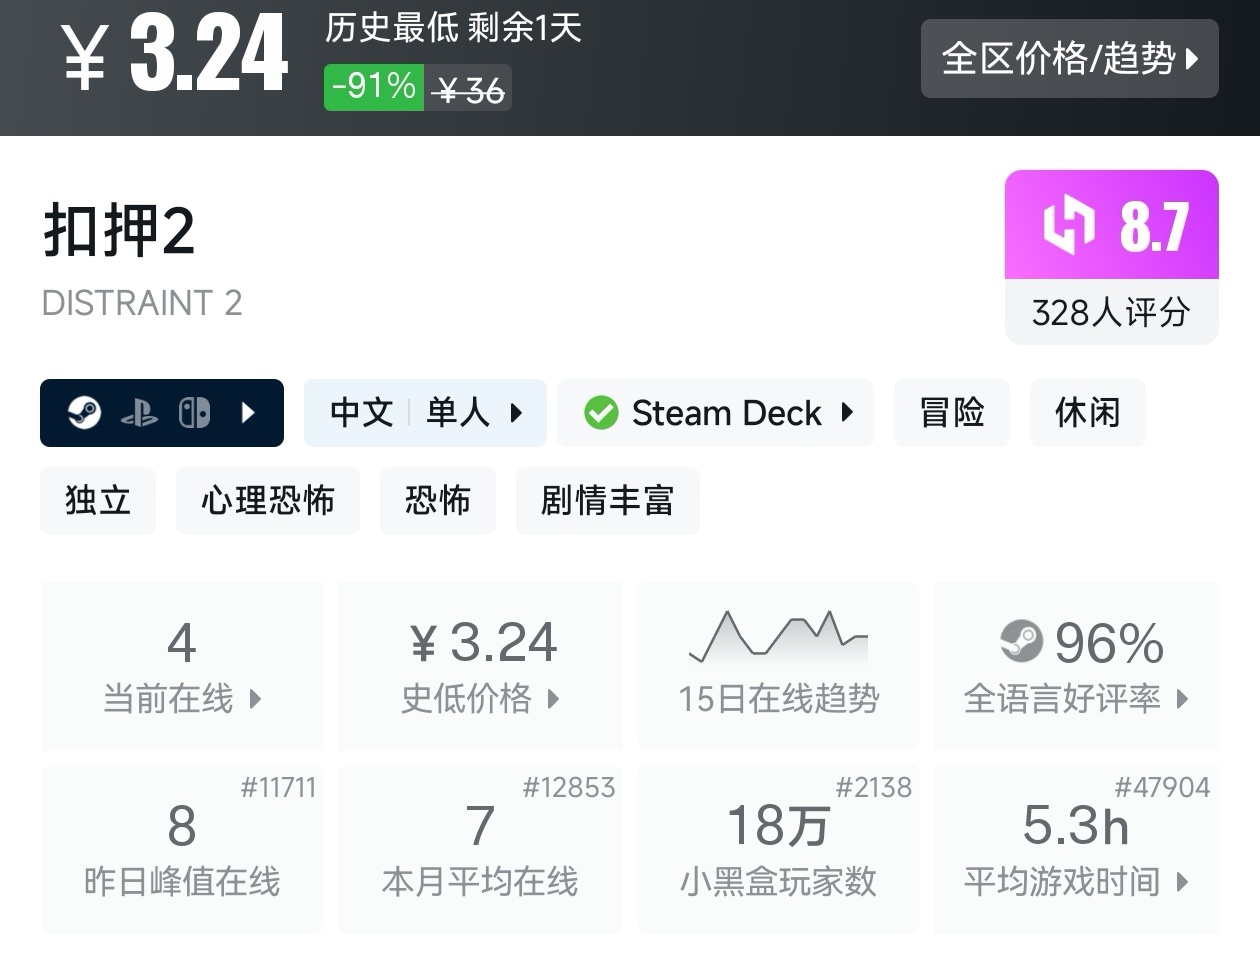Open the 全区价格/趋势 regional prices
Viewport: 1260px width, 954px height.
click(x=1069, y=58)
